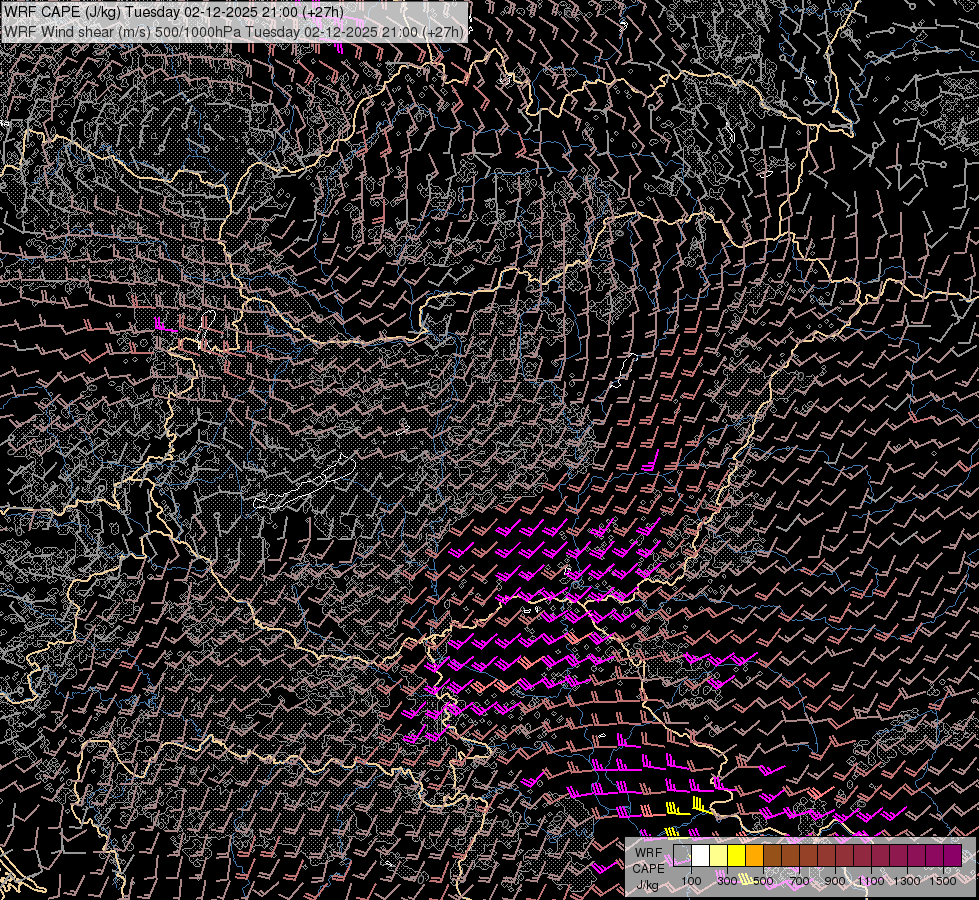Select the 500 tick label in legend
Viewport: 979px width, 900px height.
click(764, 881)
